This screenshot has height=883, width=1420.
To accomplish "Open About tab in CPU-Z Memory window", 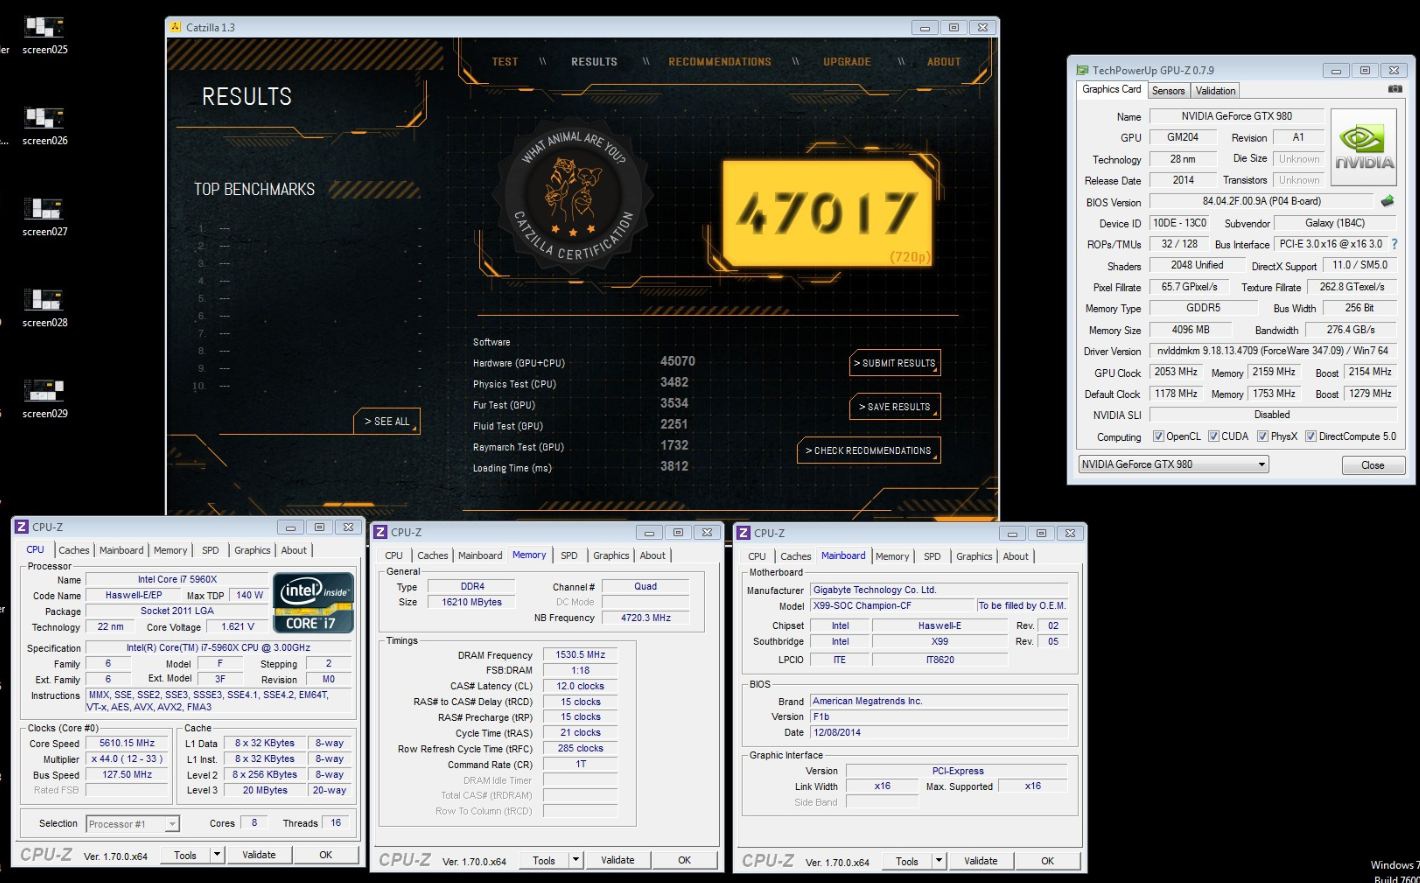I will (x=653, y=555).
